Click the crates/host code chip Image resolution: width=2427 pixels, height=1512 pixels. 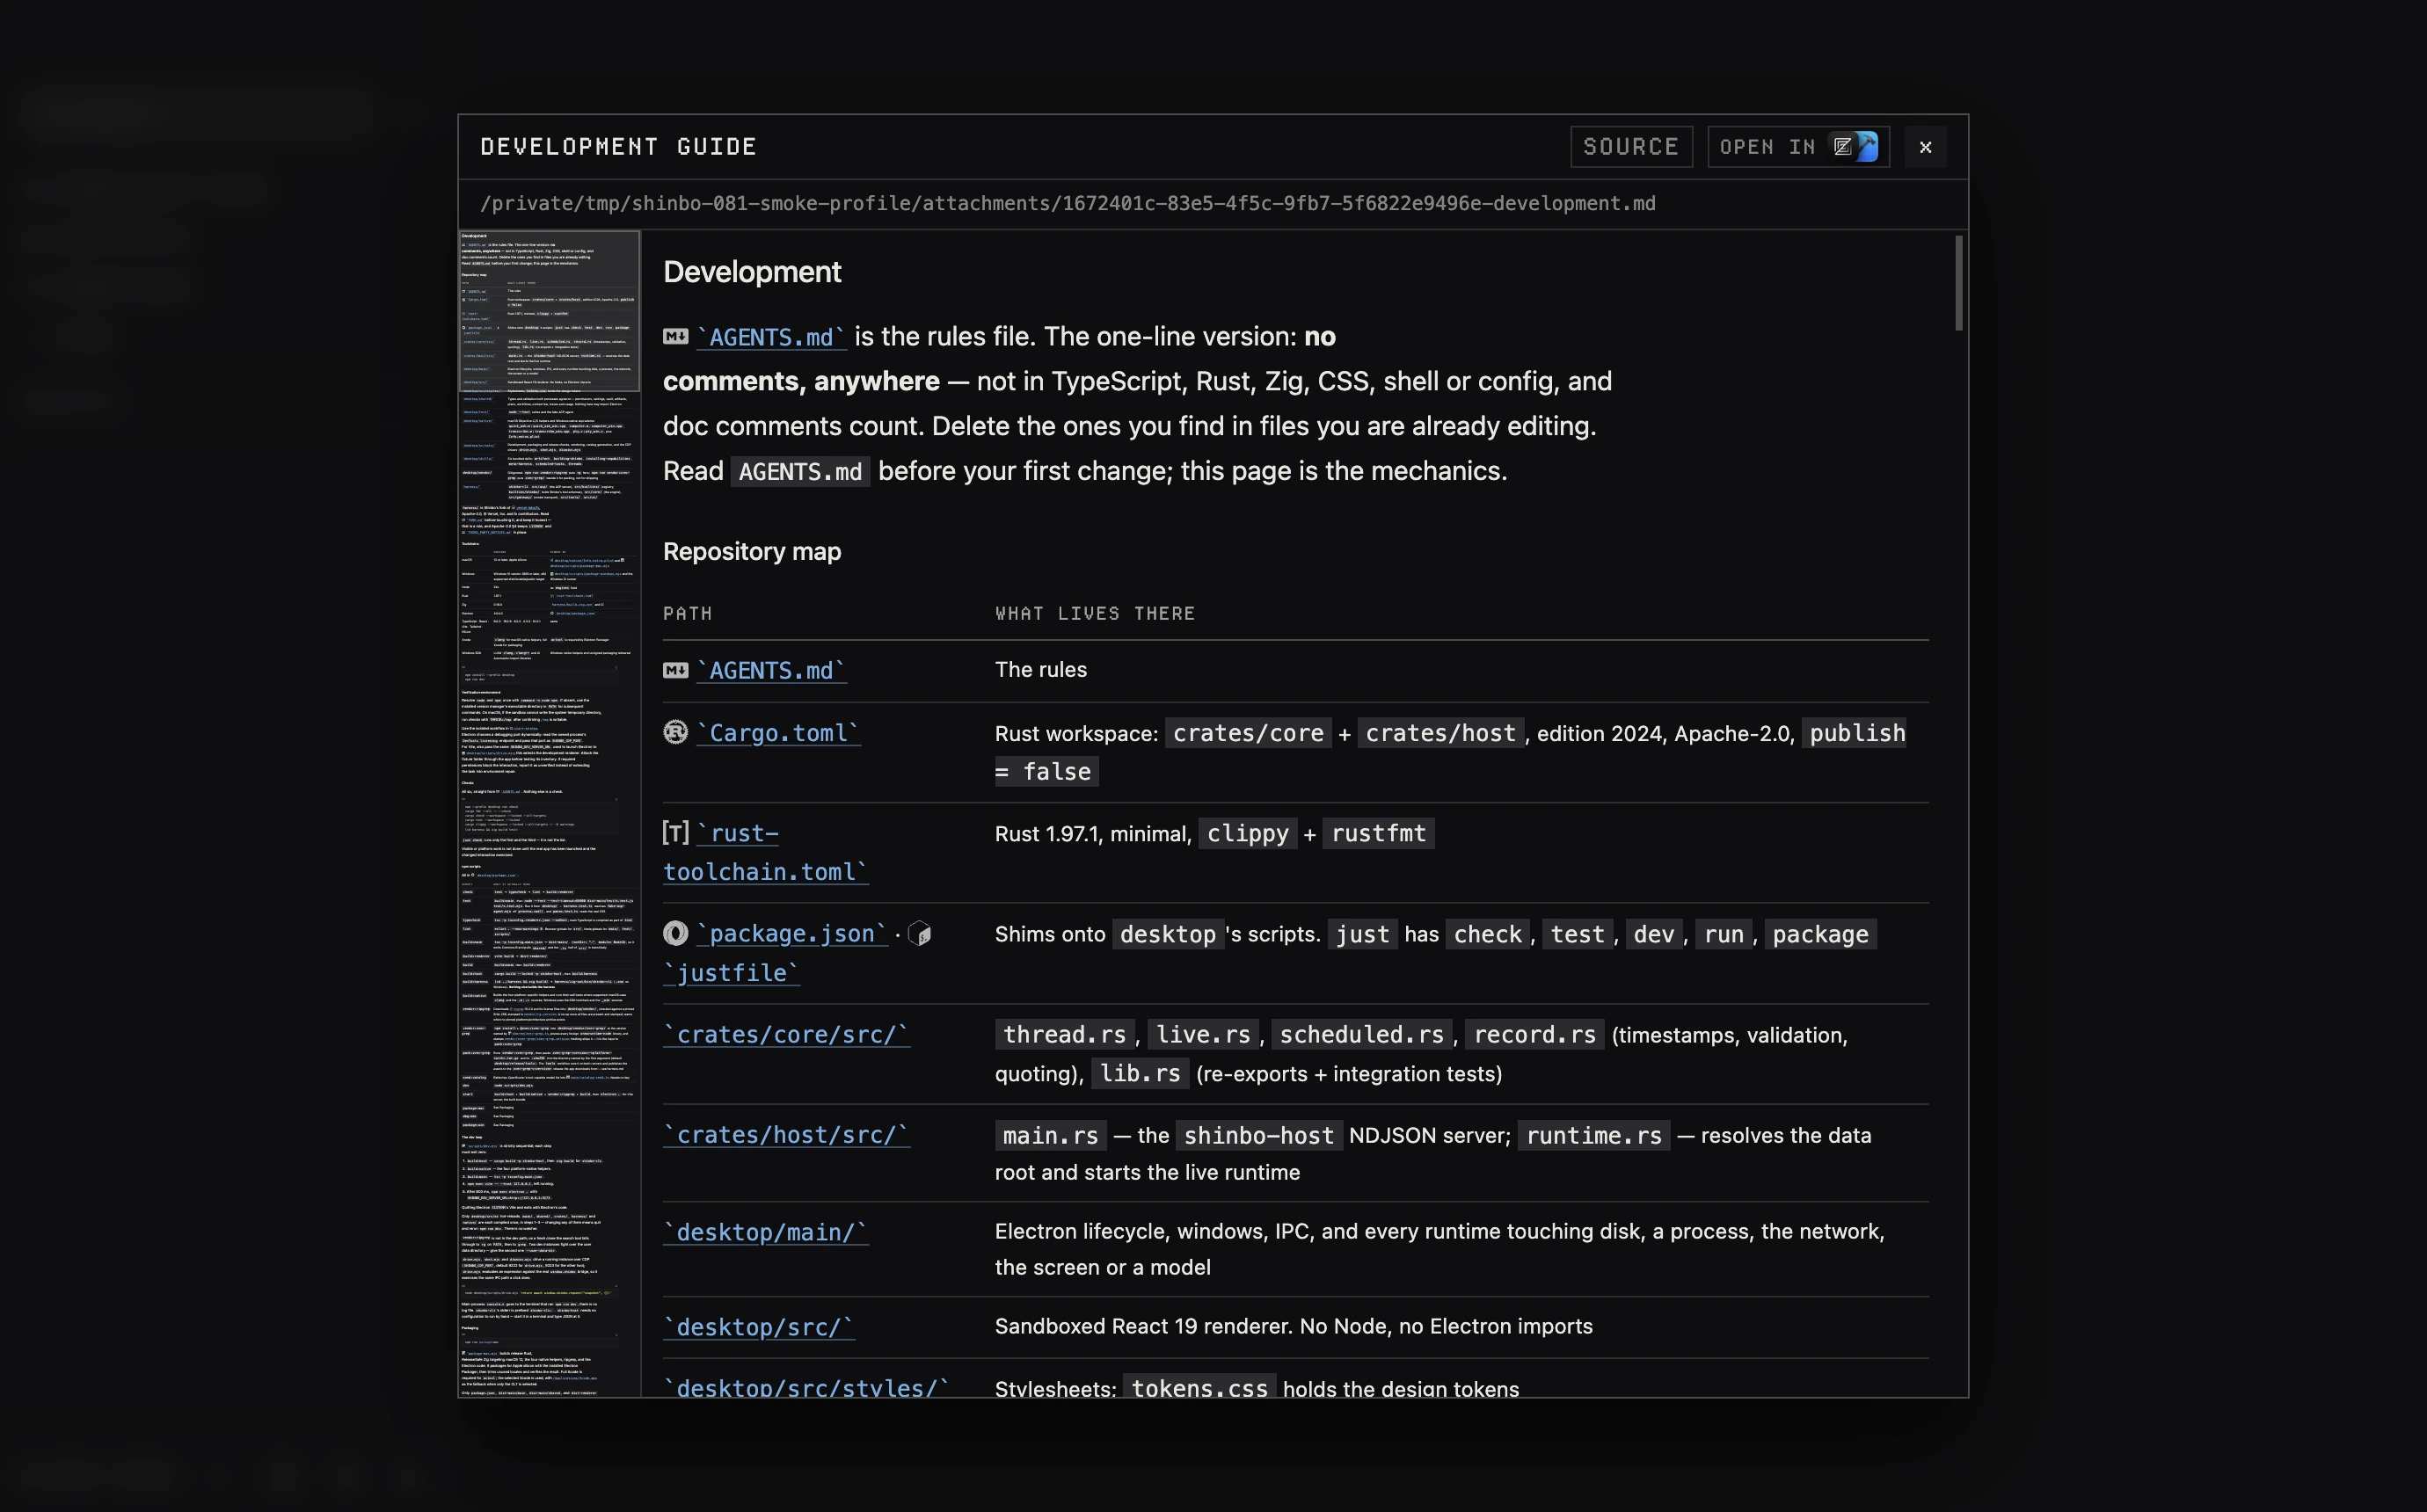1441,733
